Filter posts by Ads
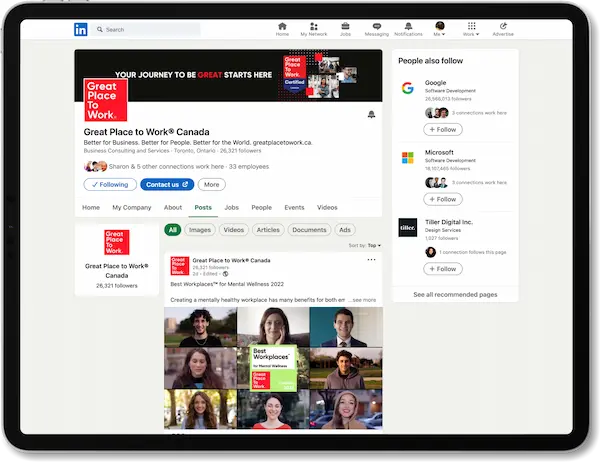Viewport: 600px width, 462px height. (345, 230)
